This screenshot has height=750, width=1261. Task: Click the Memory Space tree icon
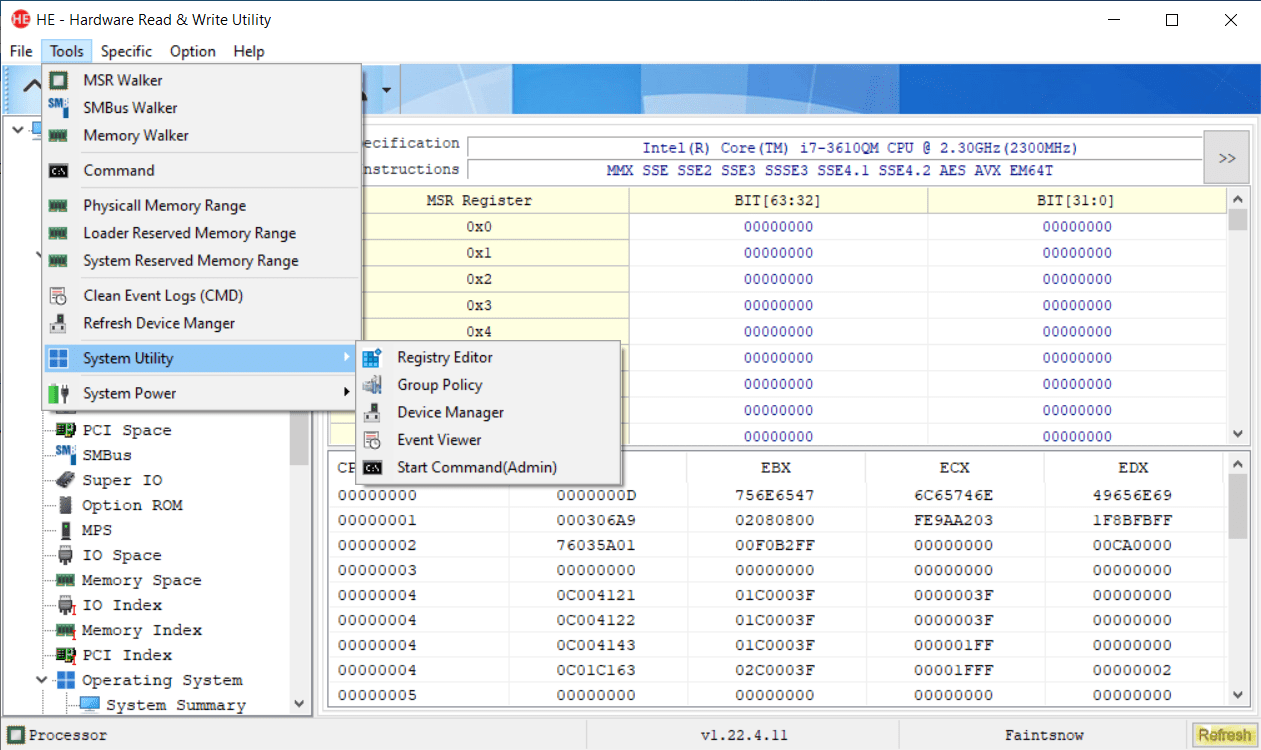[66, 580]
